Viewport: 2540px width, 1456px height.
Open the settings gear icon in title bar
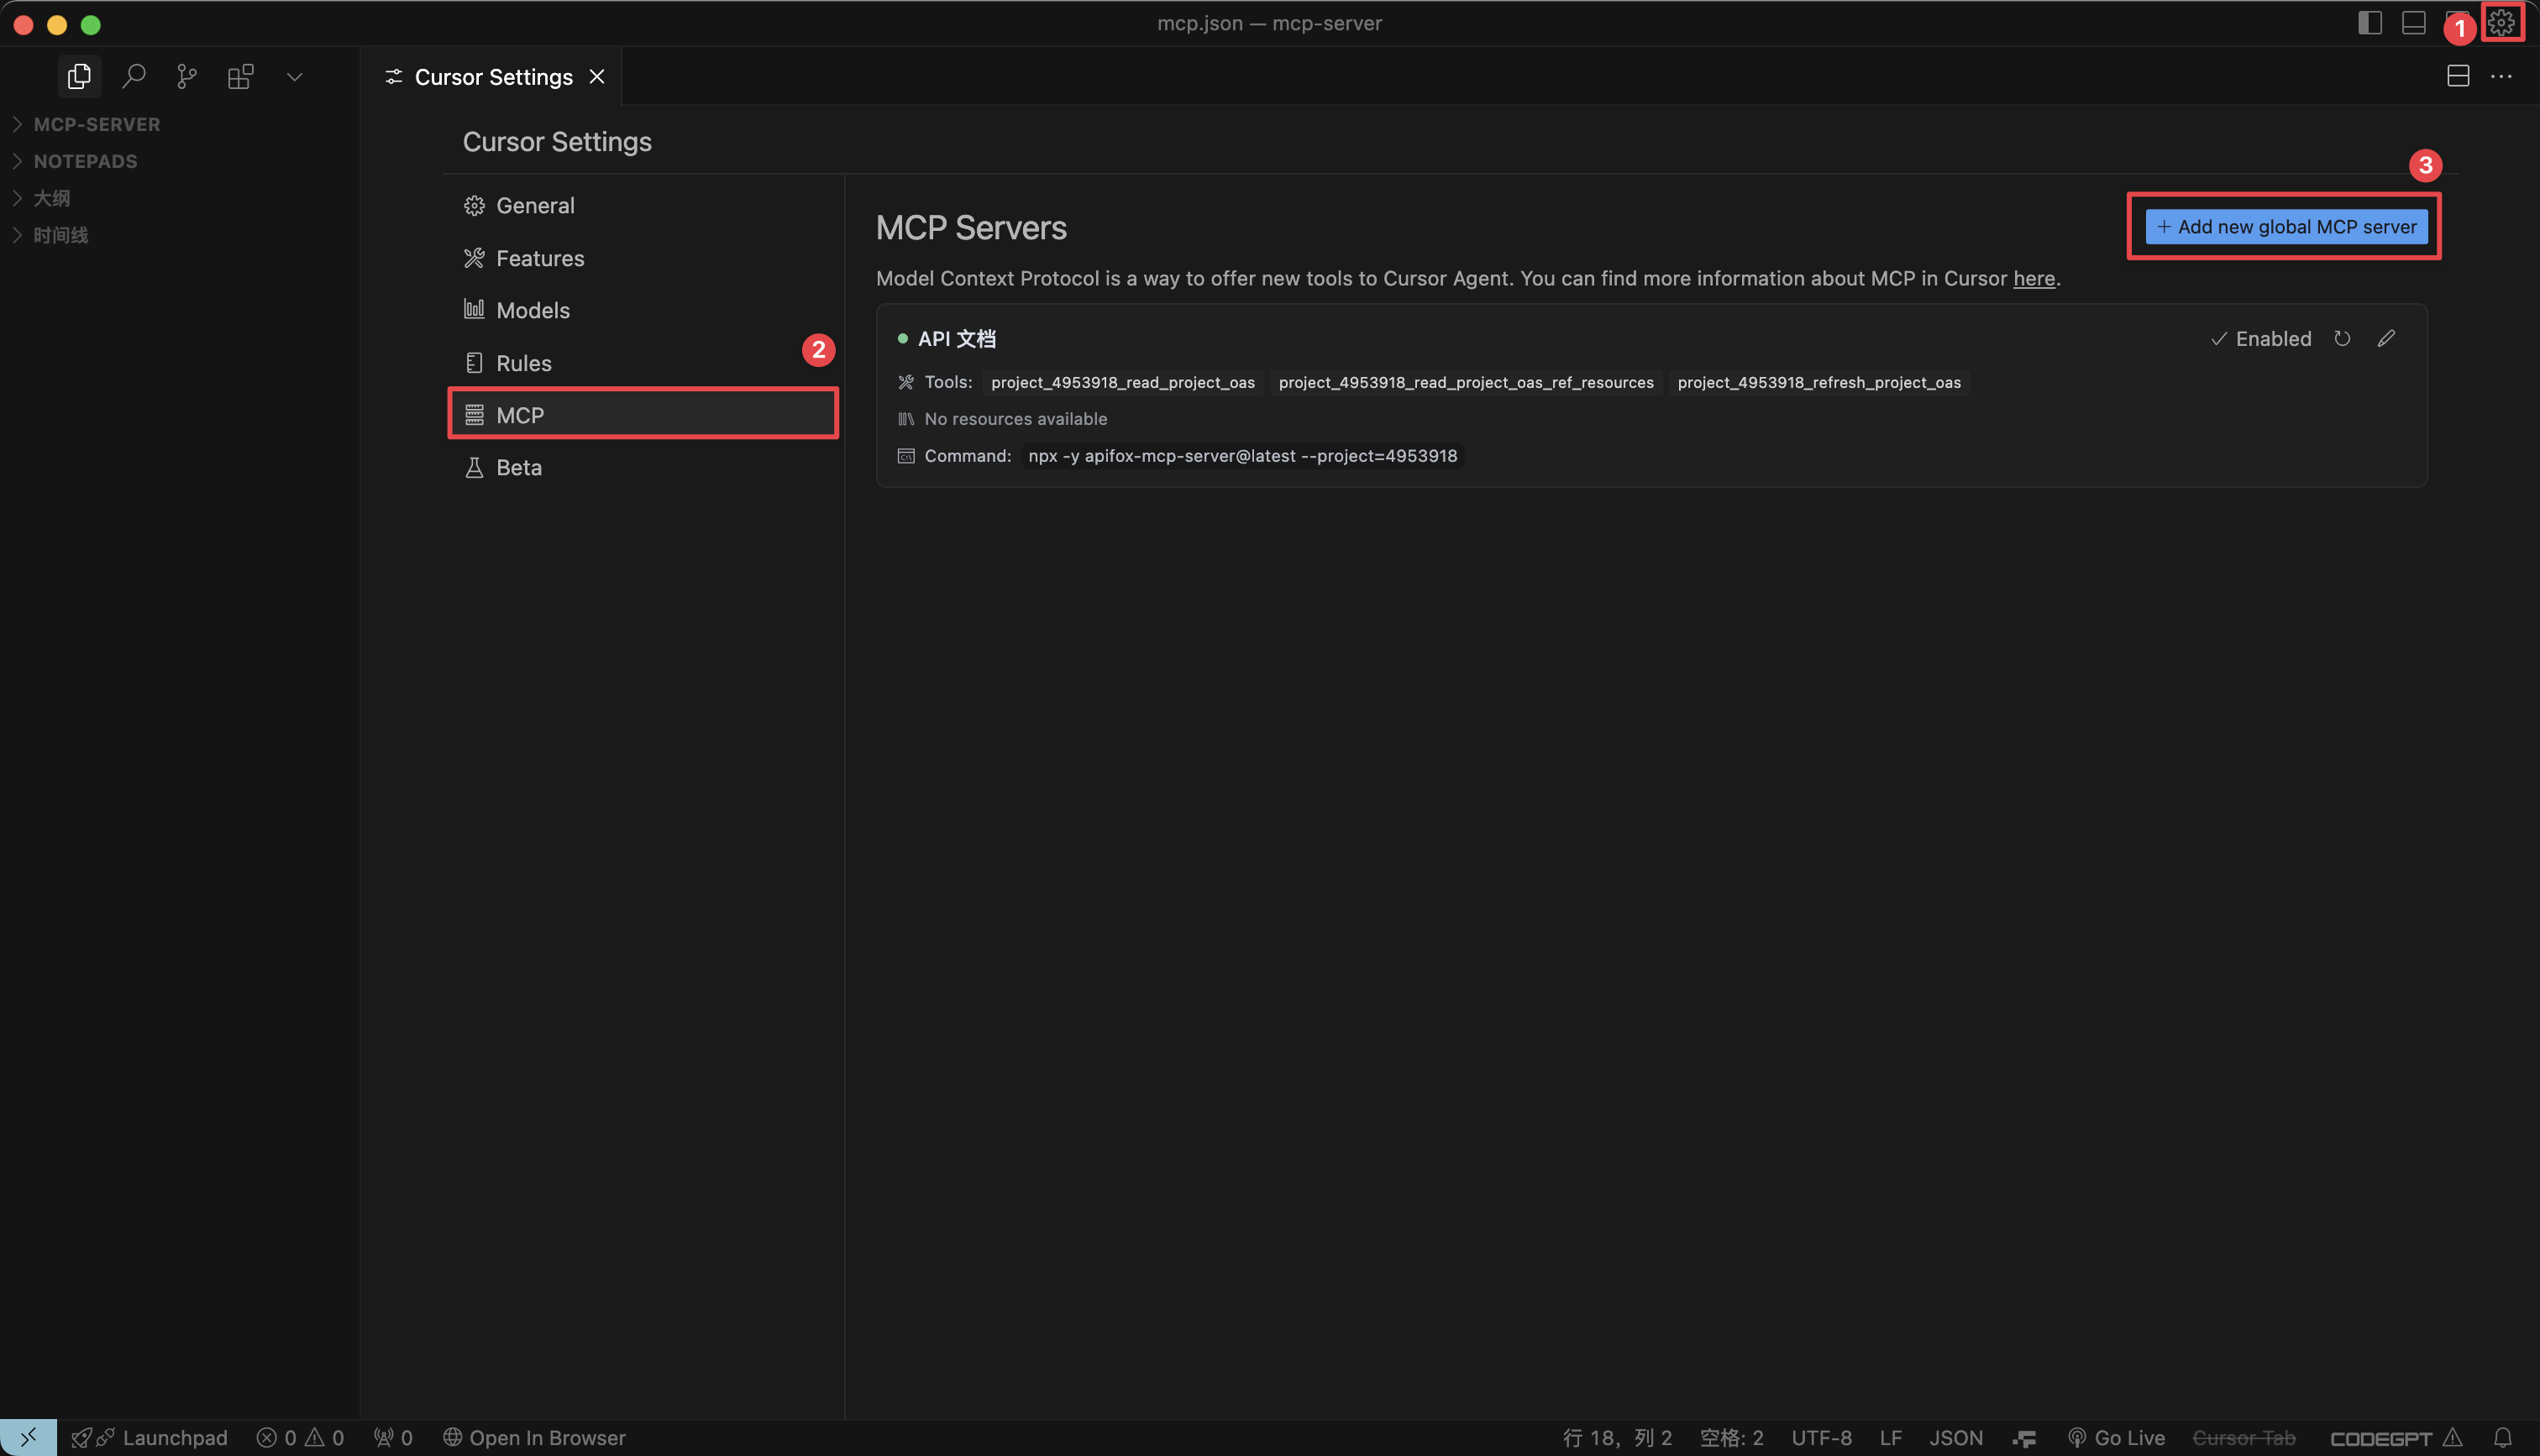click(x=2501, y=22)
